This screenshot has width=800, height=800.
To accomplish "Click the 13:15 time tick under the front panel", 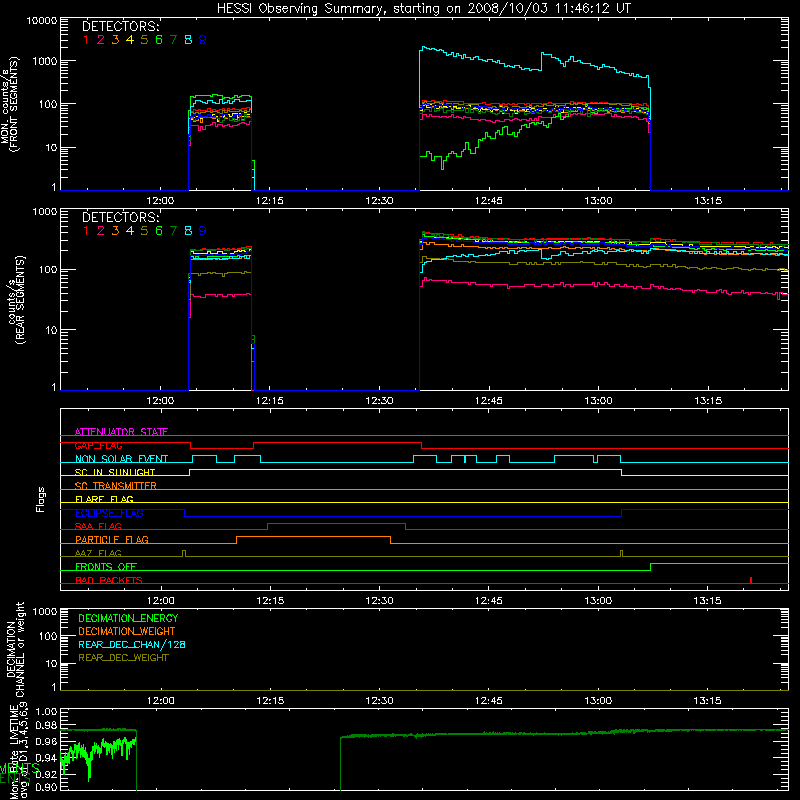I will tap(708, 201).
